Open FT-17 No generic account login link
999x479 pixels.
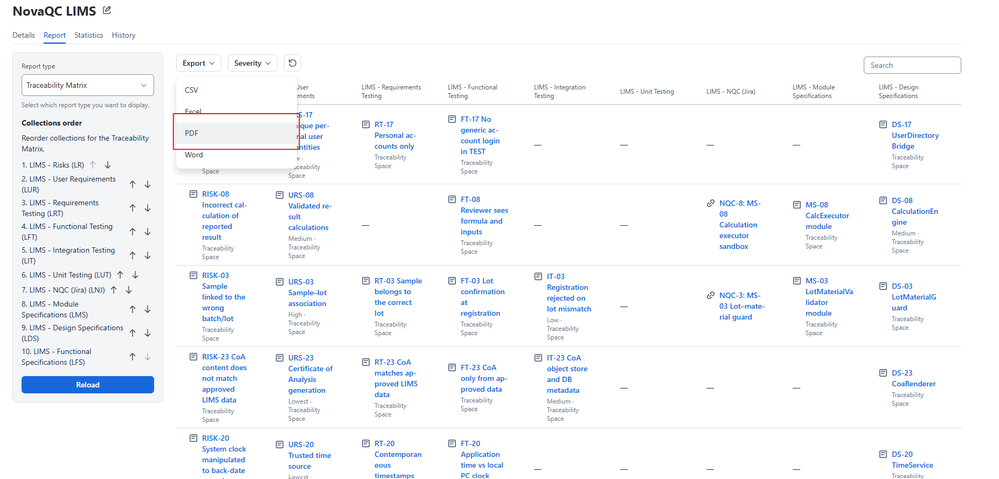(481, 135)
